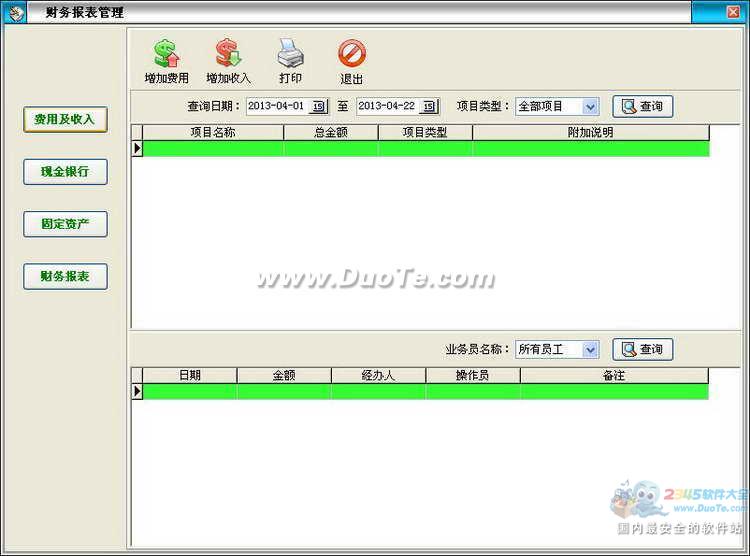Expand the 全部项目 project type dropdown

(x=591, y=106)
